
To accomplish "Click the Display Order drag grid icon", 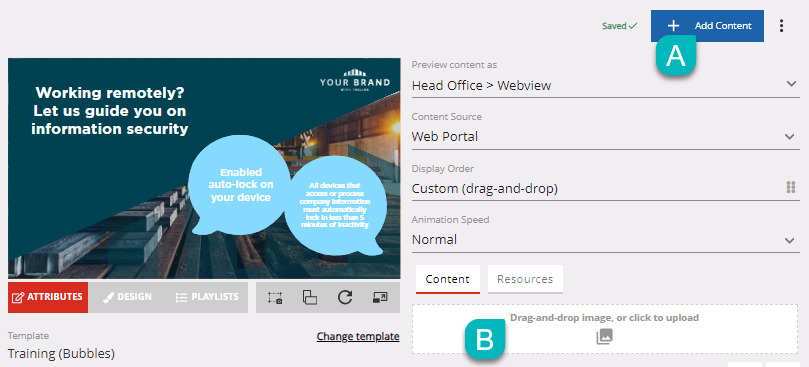I will [x=790, y=187].
